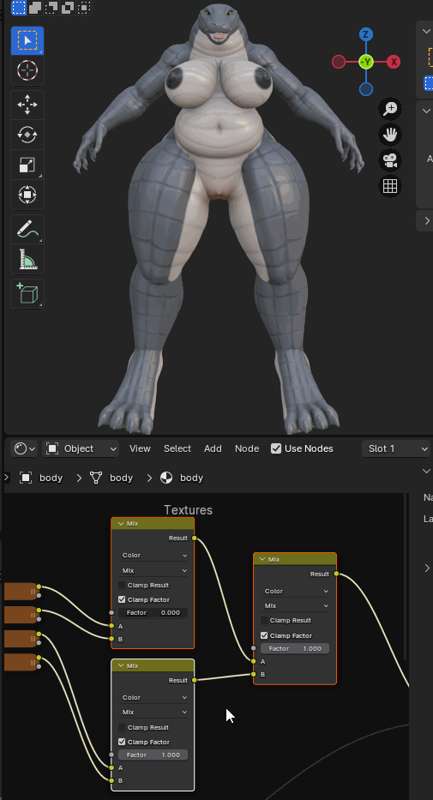Set selection mode to subtract
433x800 pixels.
(51, 7)
